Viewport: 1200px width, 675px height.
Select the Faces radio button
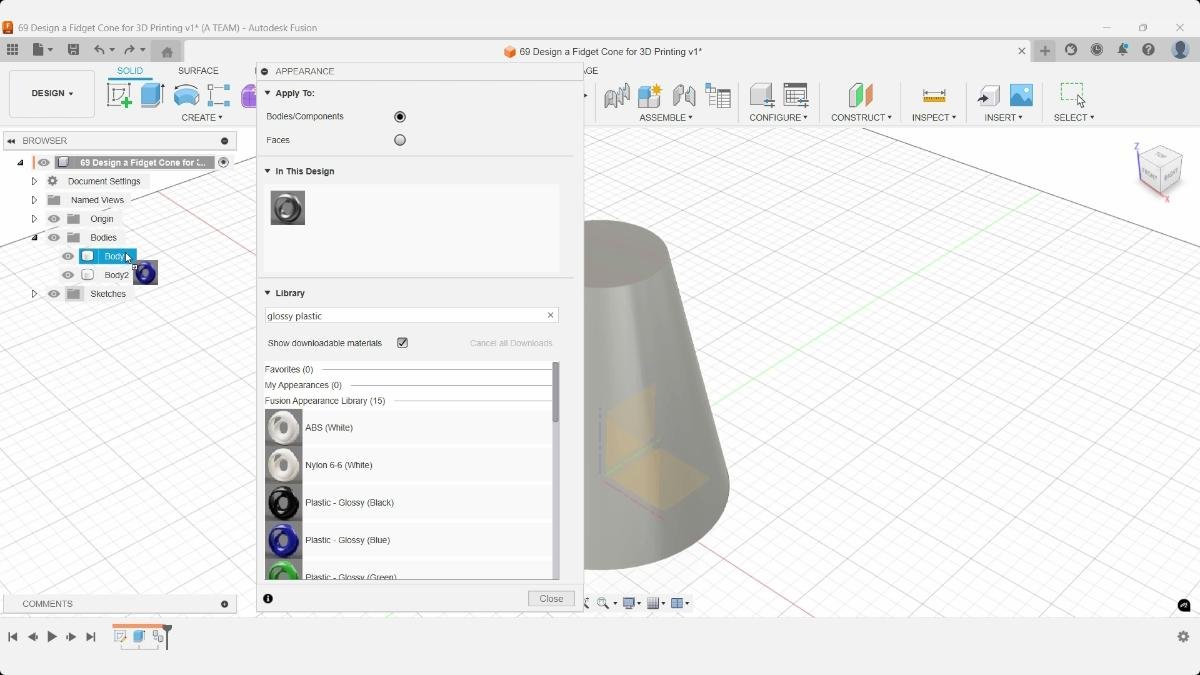pos(400,140)
